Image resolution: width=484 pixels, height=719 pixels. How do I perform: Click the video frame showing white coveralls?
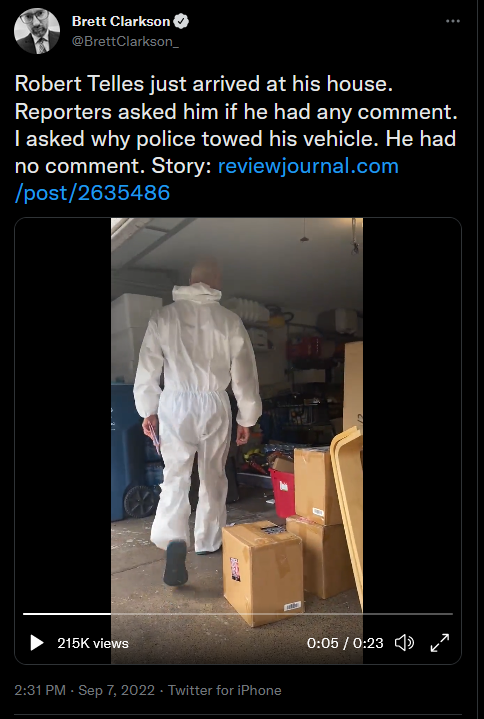(237, 413)
